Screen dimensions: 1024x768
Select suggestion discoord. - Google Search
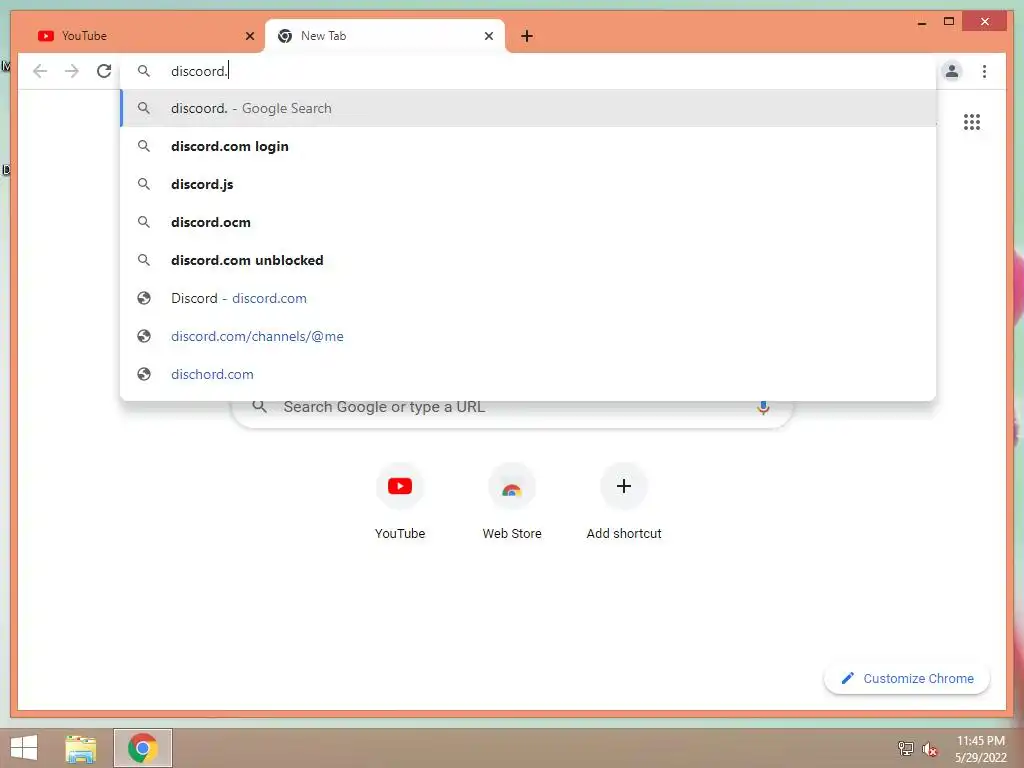[528, 108]
